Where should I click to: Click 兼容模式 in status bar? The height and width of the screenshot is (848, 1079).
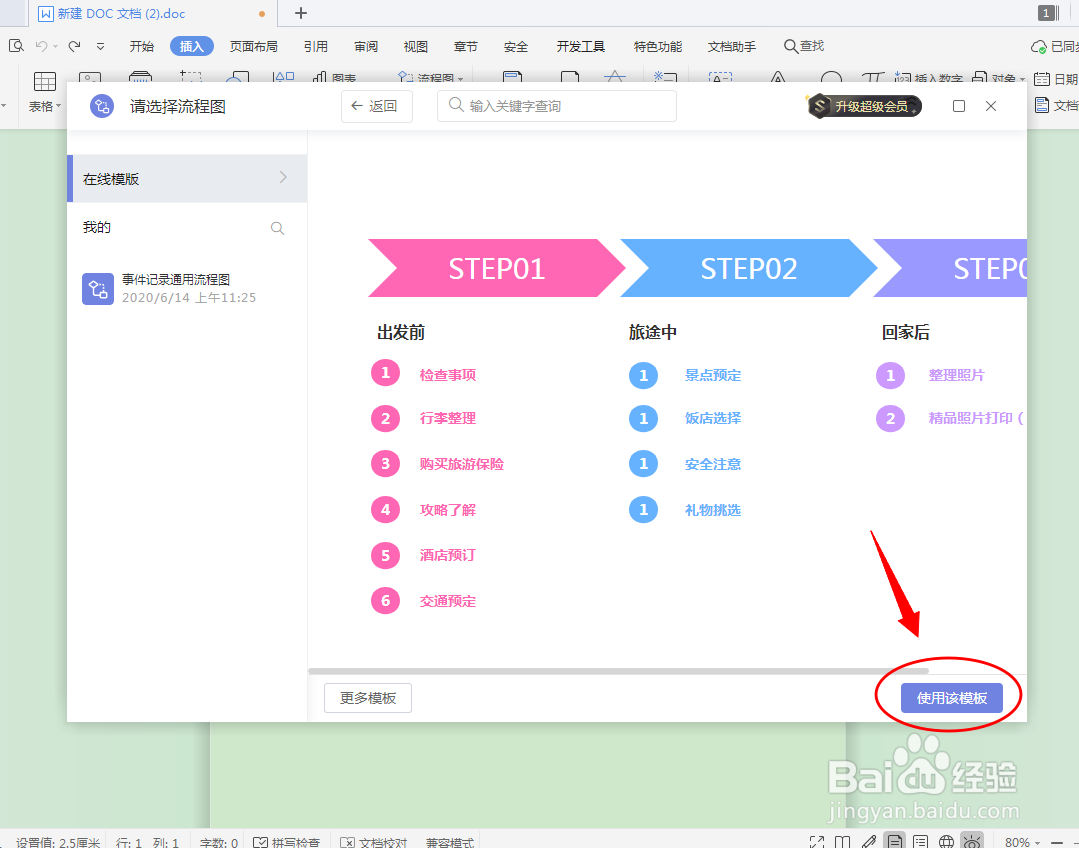point(449,842)
